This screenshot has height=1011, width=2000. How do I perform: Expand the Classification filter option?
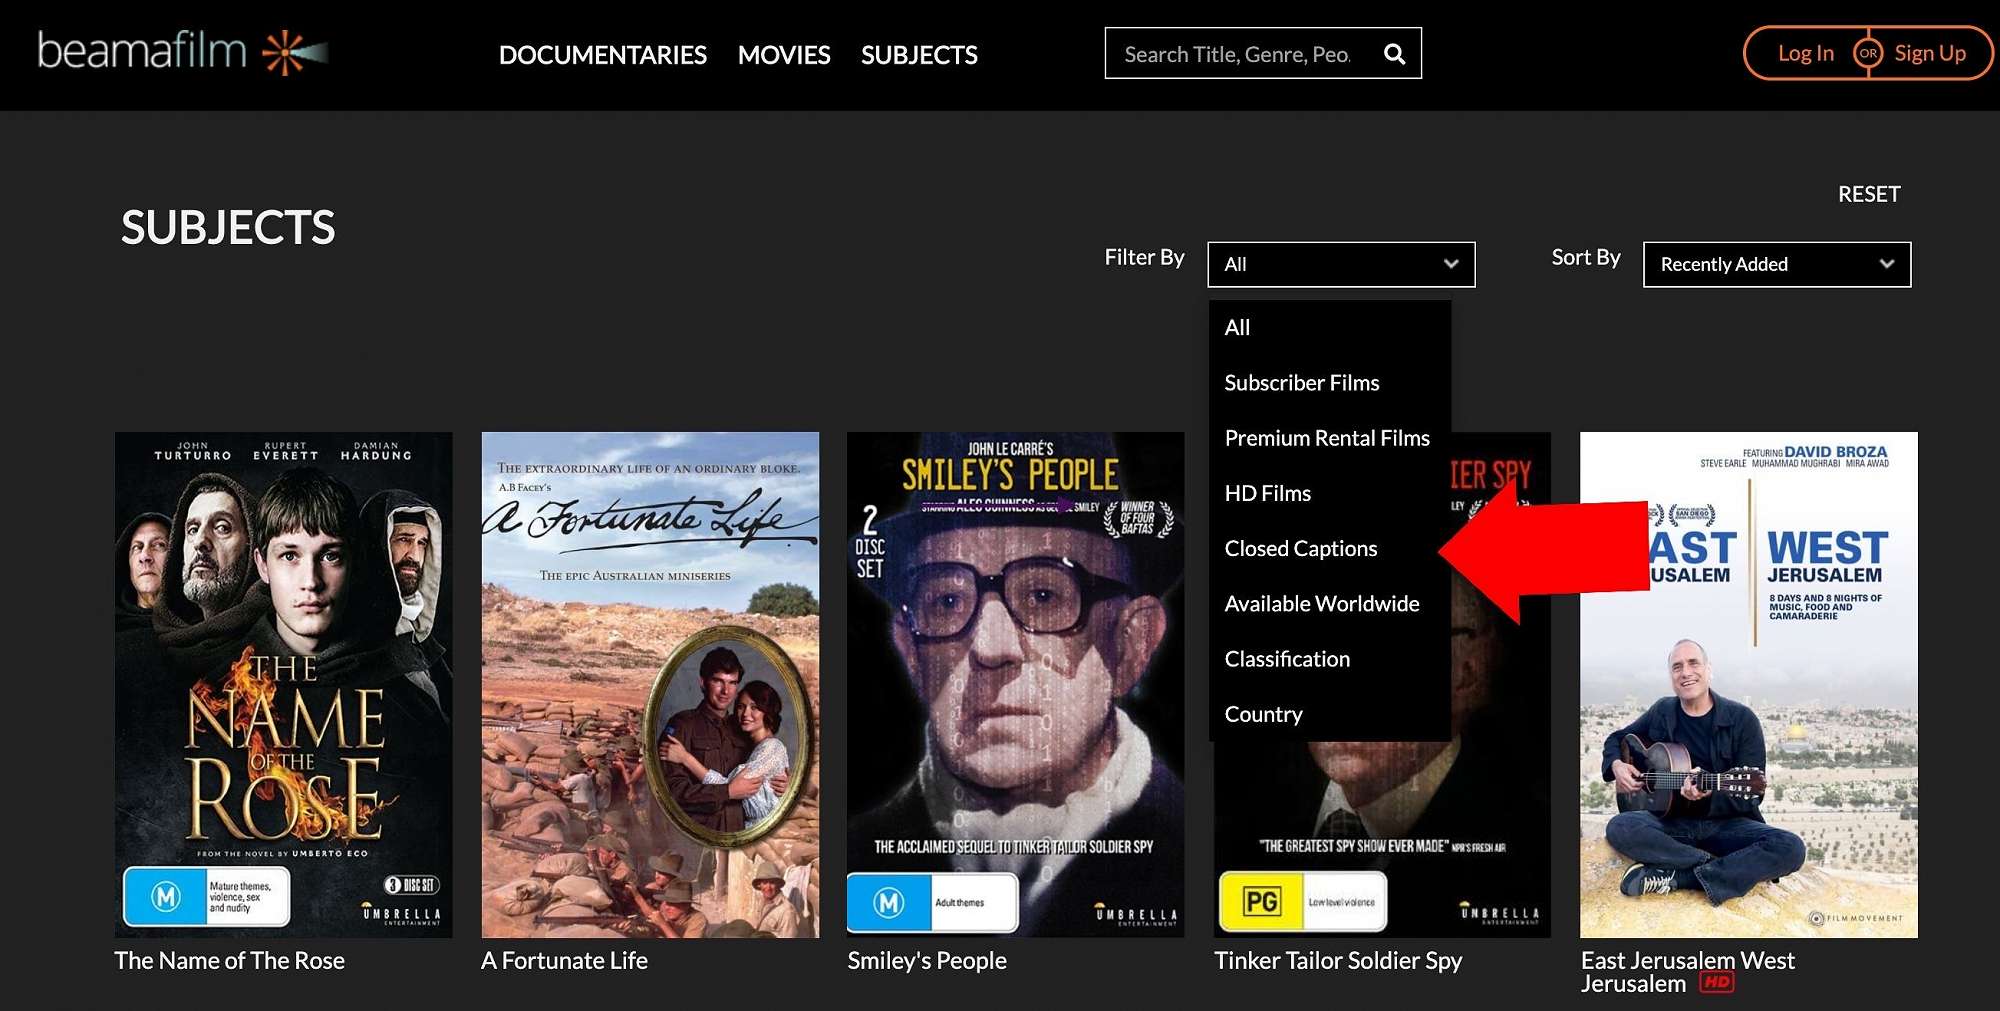pyautogui.click(x=1287, y=659)
